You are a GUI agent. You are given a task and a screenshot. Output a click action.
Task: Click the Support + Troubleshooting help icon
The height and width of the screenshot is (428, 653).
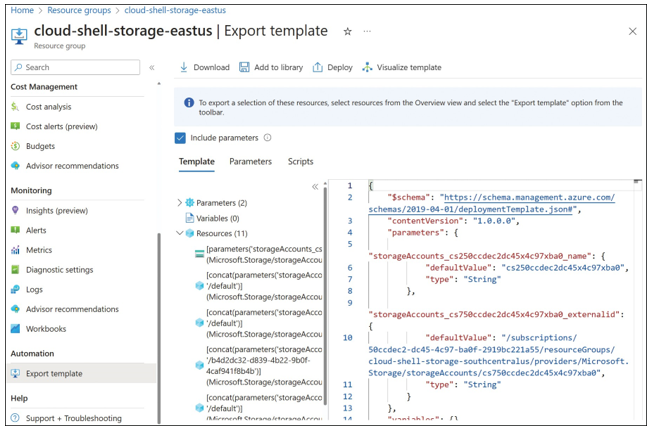(x=15, y=418)
